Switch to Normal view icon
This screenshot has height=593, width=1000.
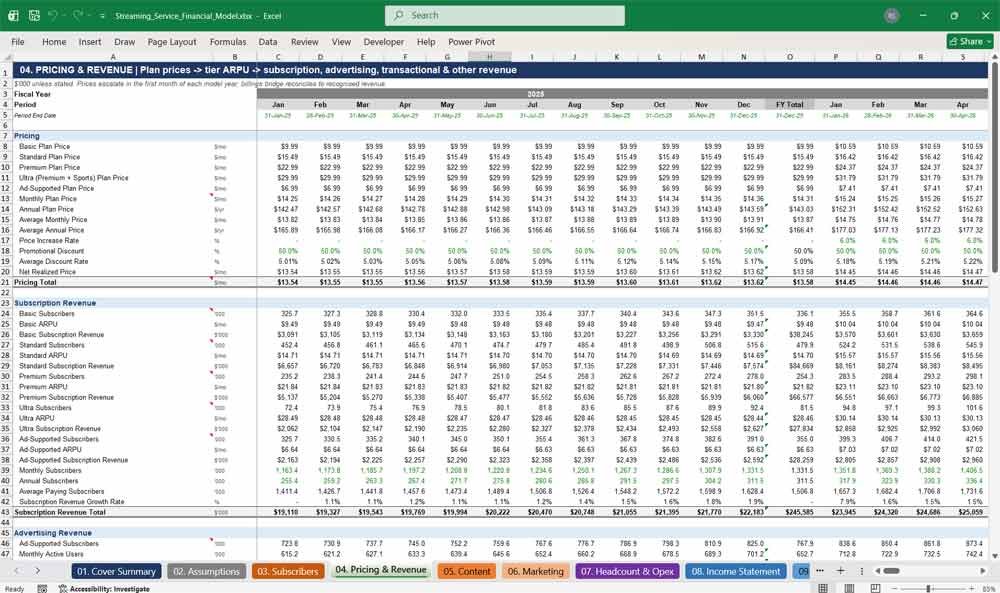click(x=823, y=588)
